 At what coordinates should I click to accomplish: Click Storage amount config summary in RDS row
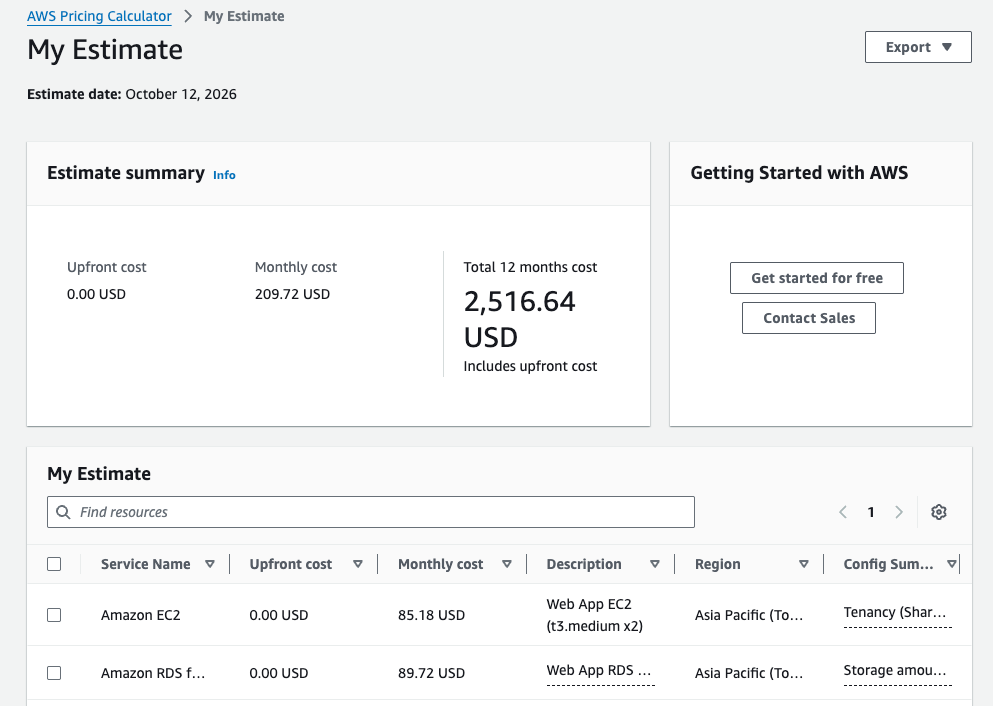point(895,671)
